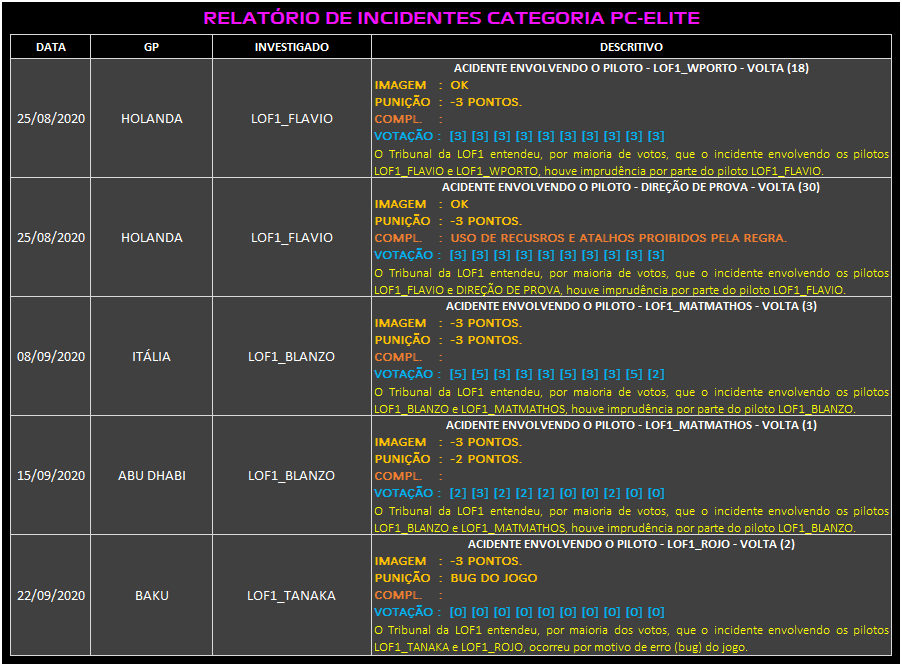Select the BAKU GP cell
Viewport: 902px width, 666px height.
pyautogui.click(x=151, y=595)
